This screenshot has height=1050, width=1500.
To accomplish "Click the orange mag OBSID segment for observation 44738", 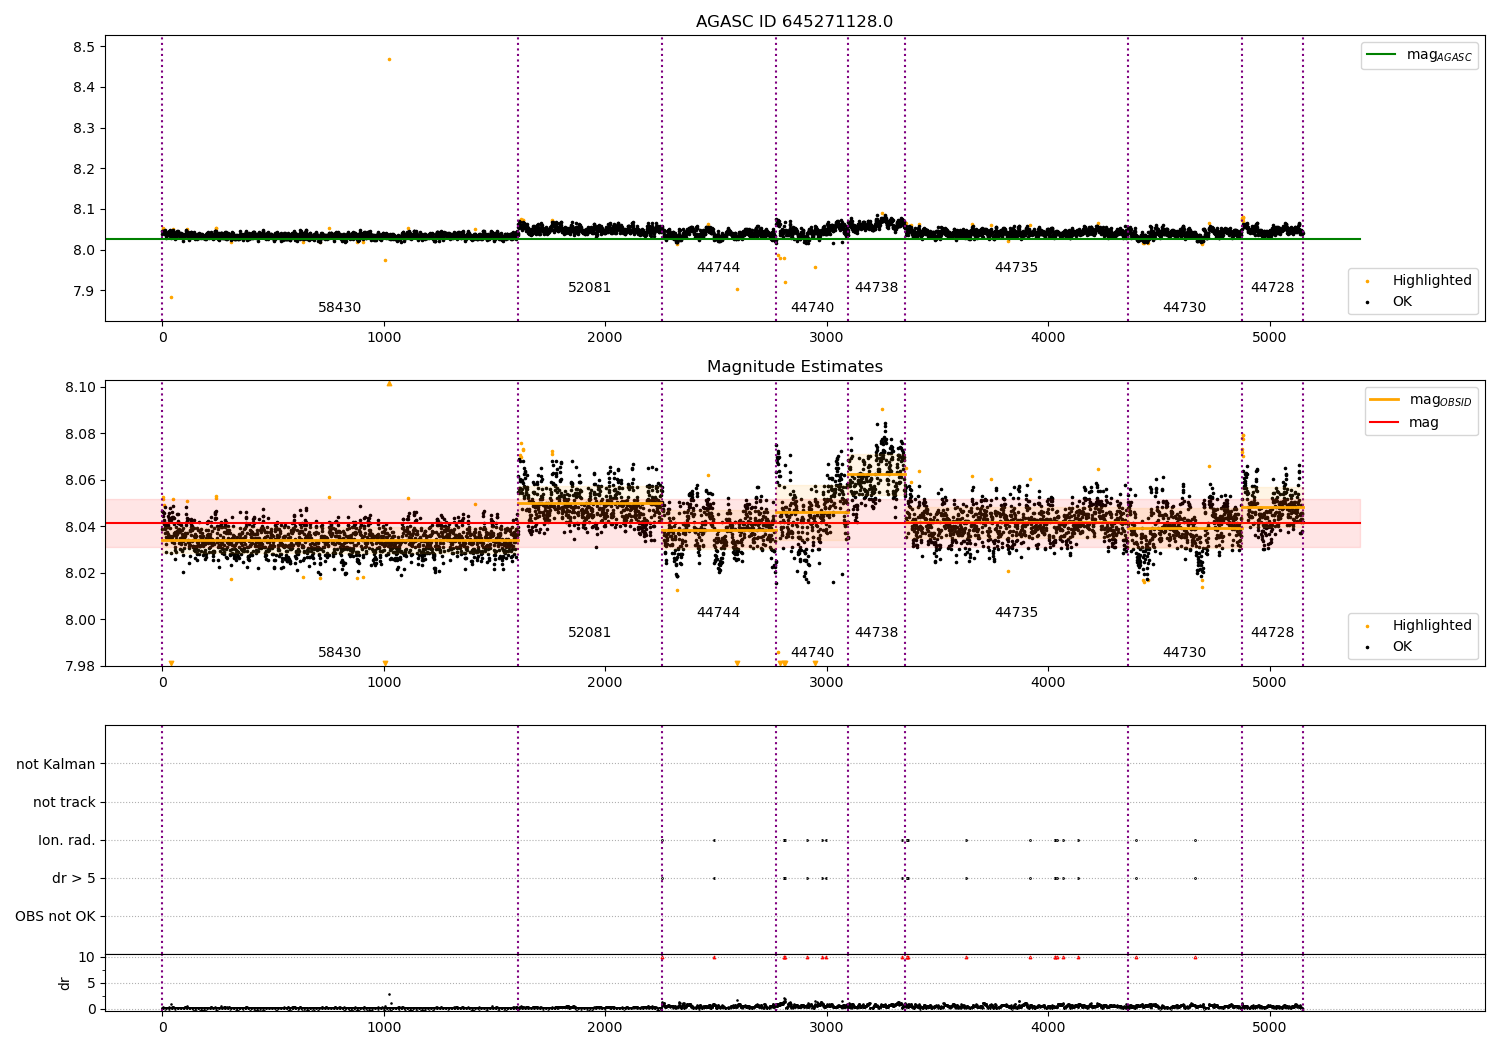I will tap(877, 474).
